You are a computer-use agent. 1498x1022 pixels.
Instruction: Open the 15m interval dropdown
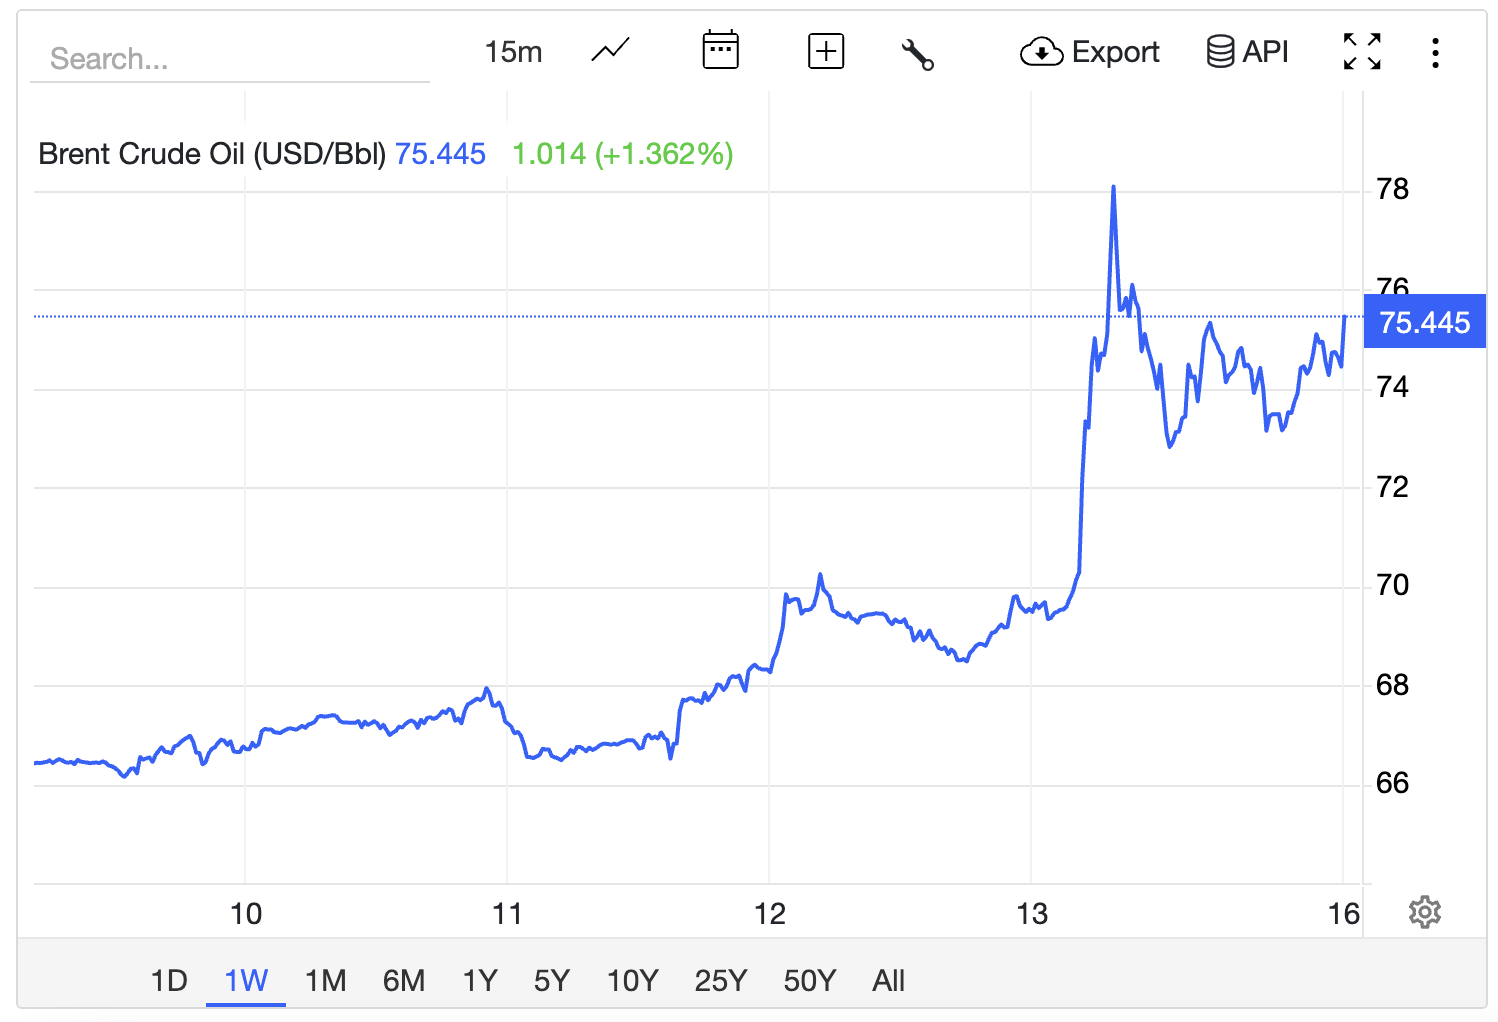[x=513, y=51]
